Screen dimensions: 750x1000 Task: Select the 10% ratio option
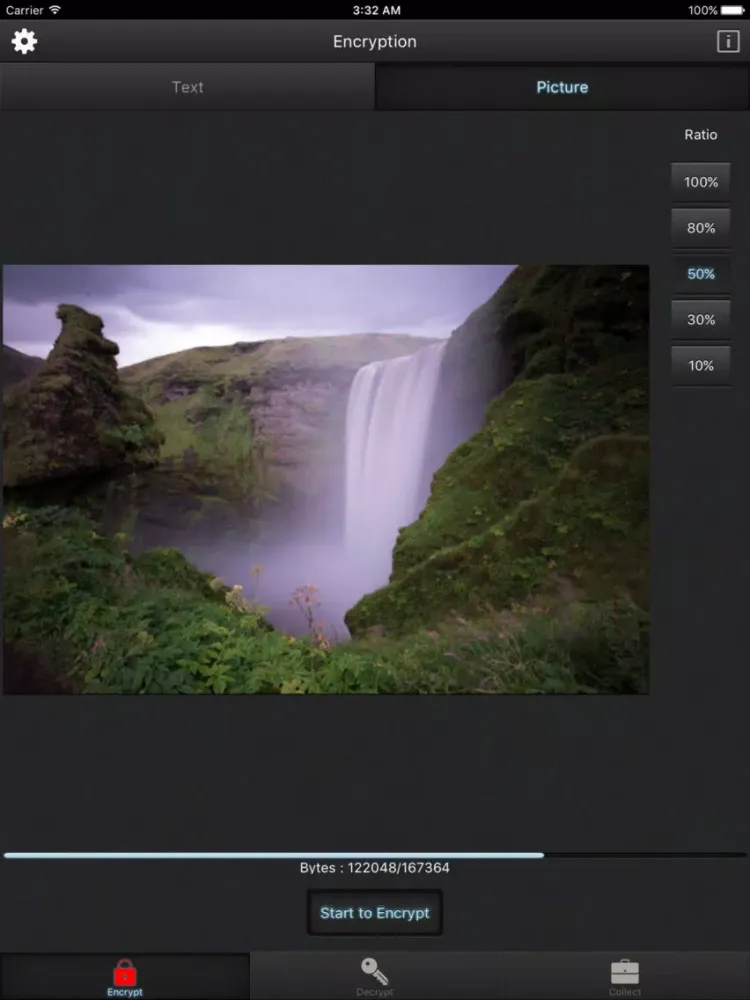point(701,366)
